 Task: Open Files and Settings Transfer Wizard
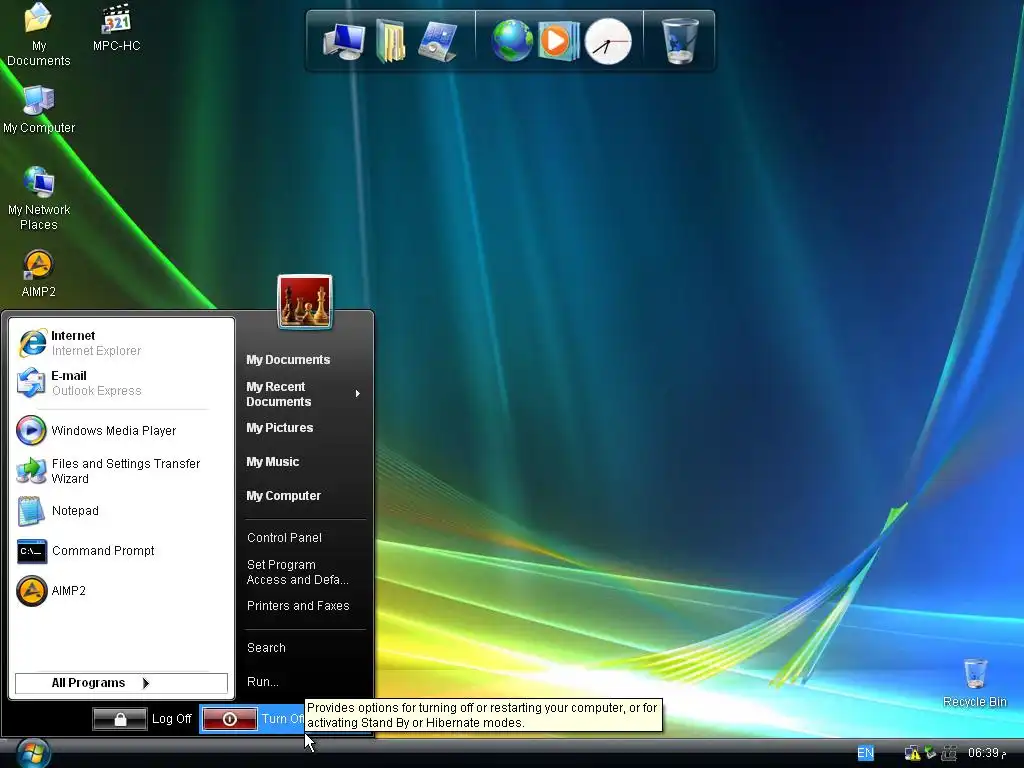coord(121,471)
